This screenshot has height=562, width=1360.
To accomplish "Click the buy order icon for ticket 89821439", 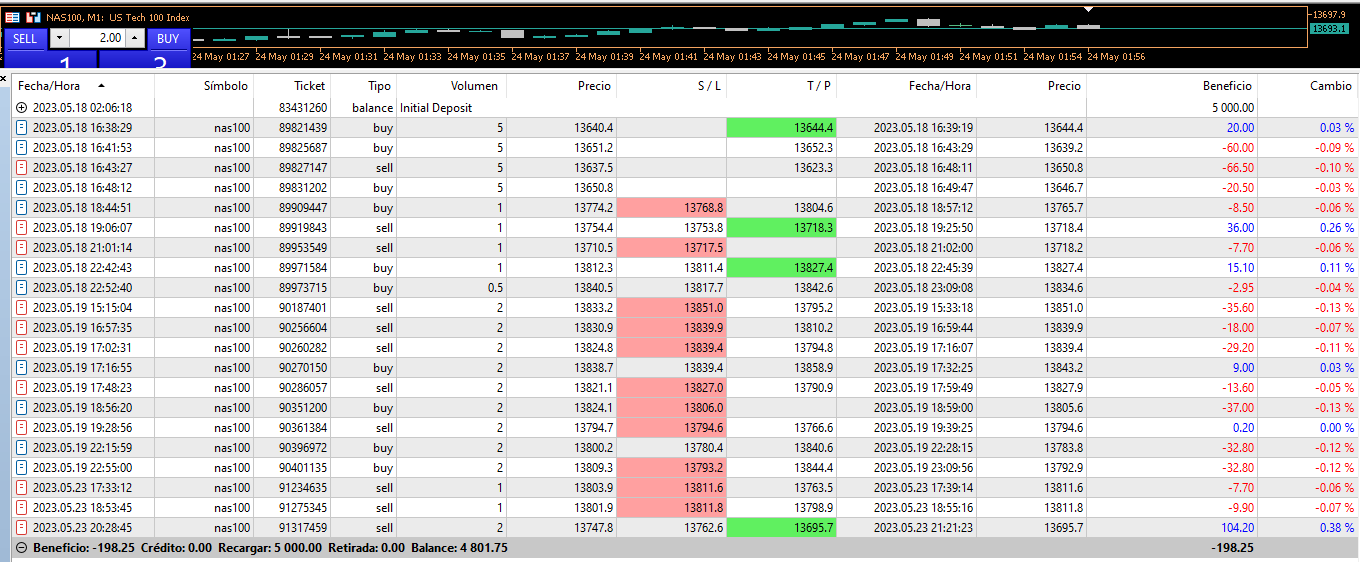I will point(22,128).
